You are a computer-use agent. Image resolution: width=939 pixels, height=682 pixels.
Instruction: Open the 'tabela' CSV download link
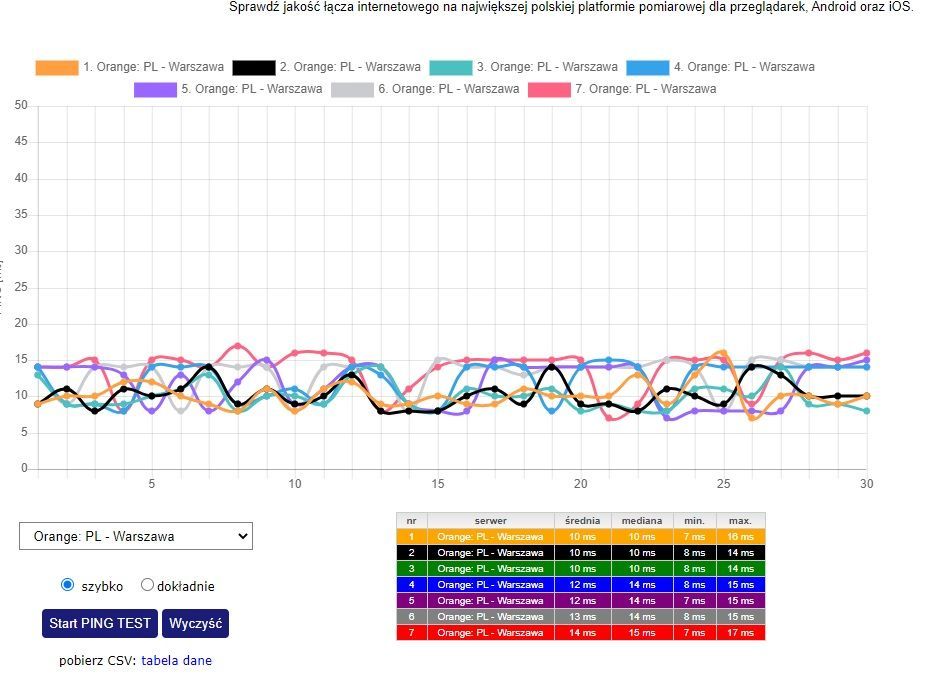click(160, 661)
